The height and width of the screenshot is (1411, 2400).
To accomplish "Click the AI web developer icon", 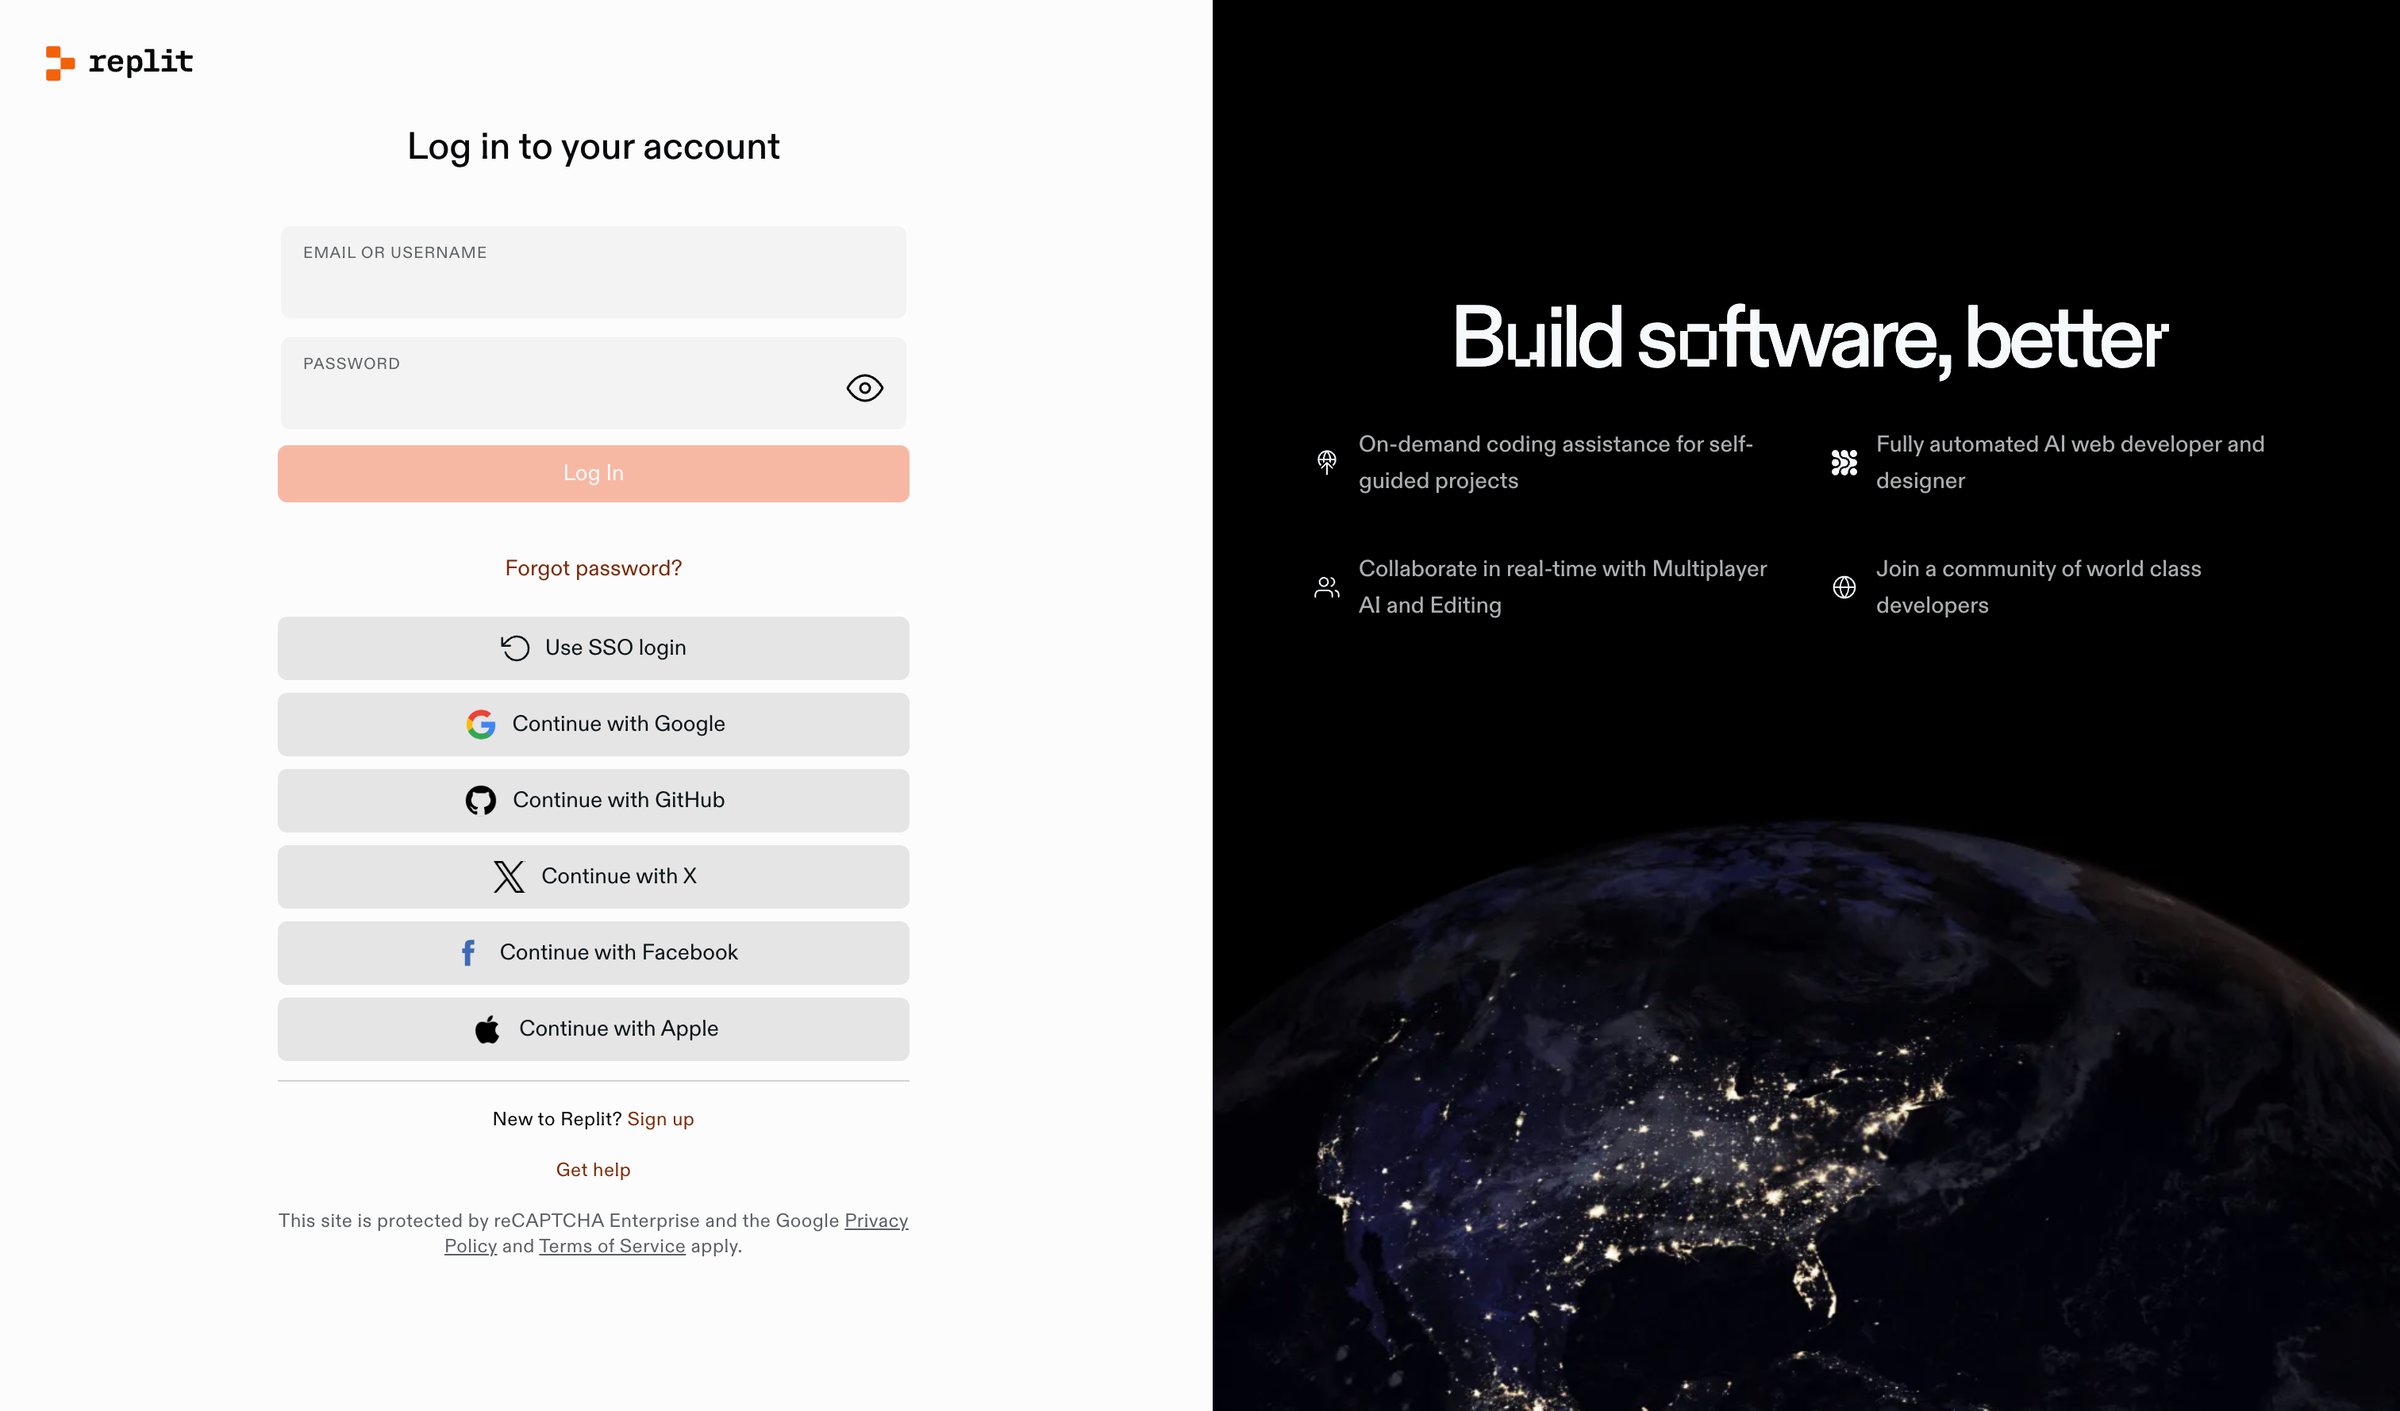I will 1844,462.
